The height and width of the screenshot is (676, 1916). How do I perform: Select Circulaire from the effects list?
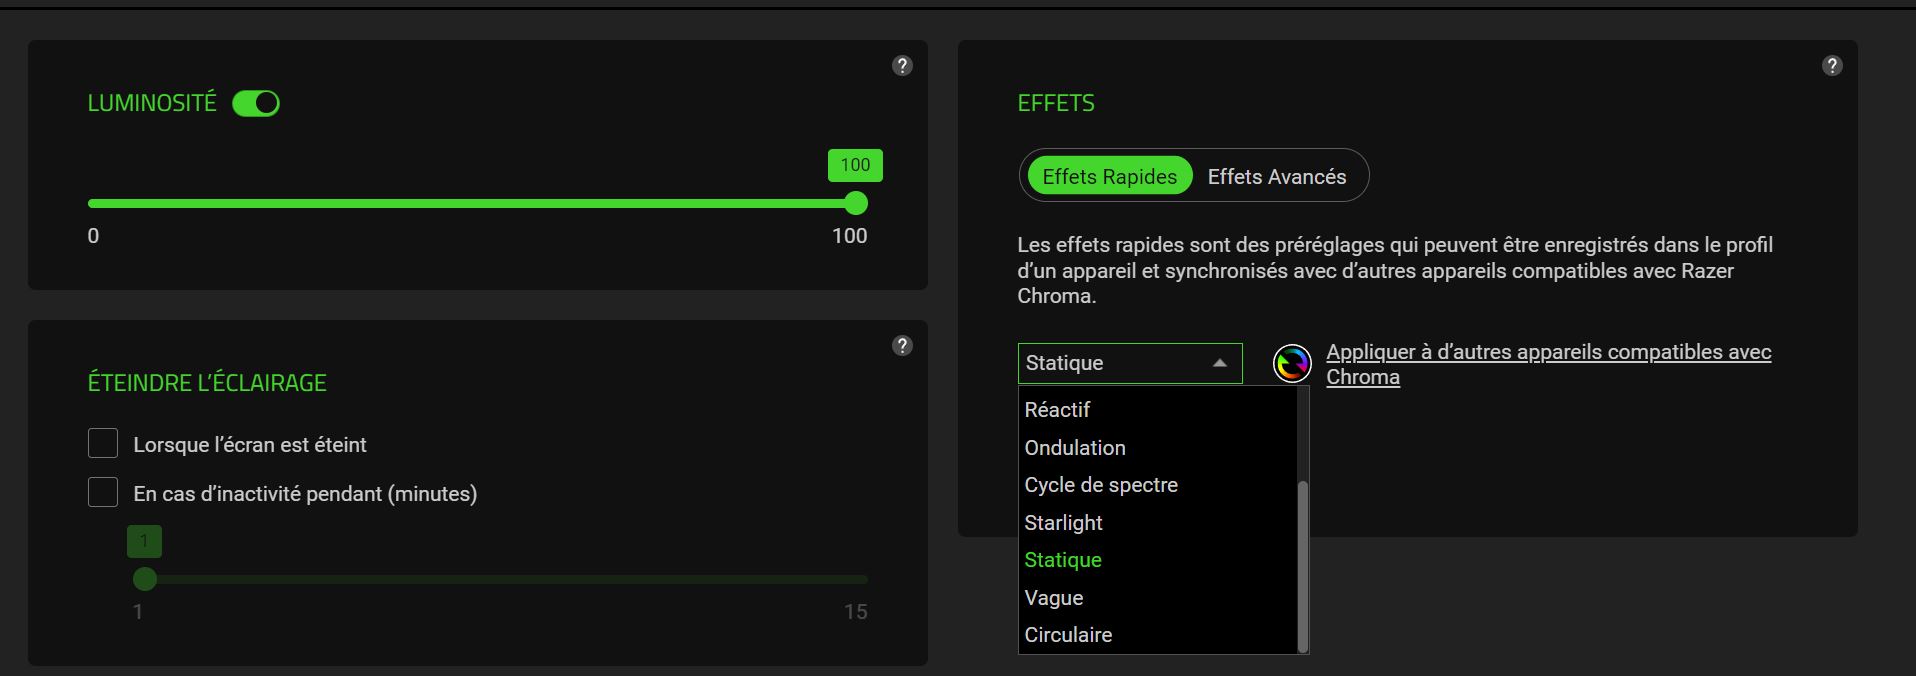tap(1068, 635)
